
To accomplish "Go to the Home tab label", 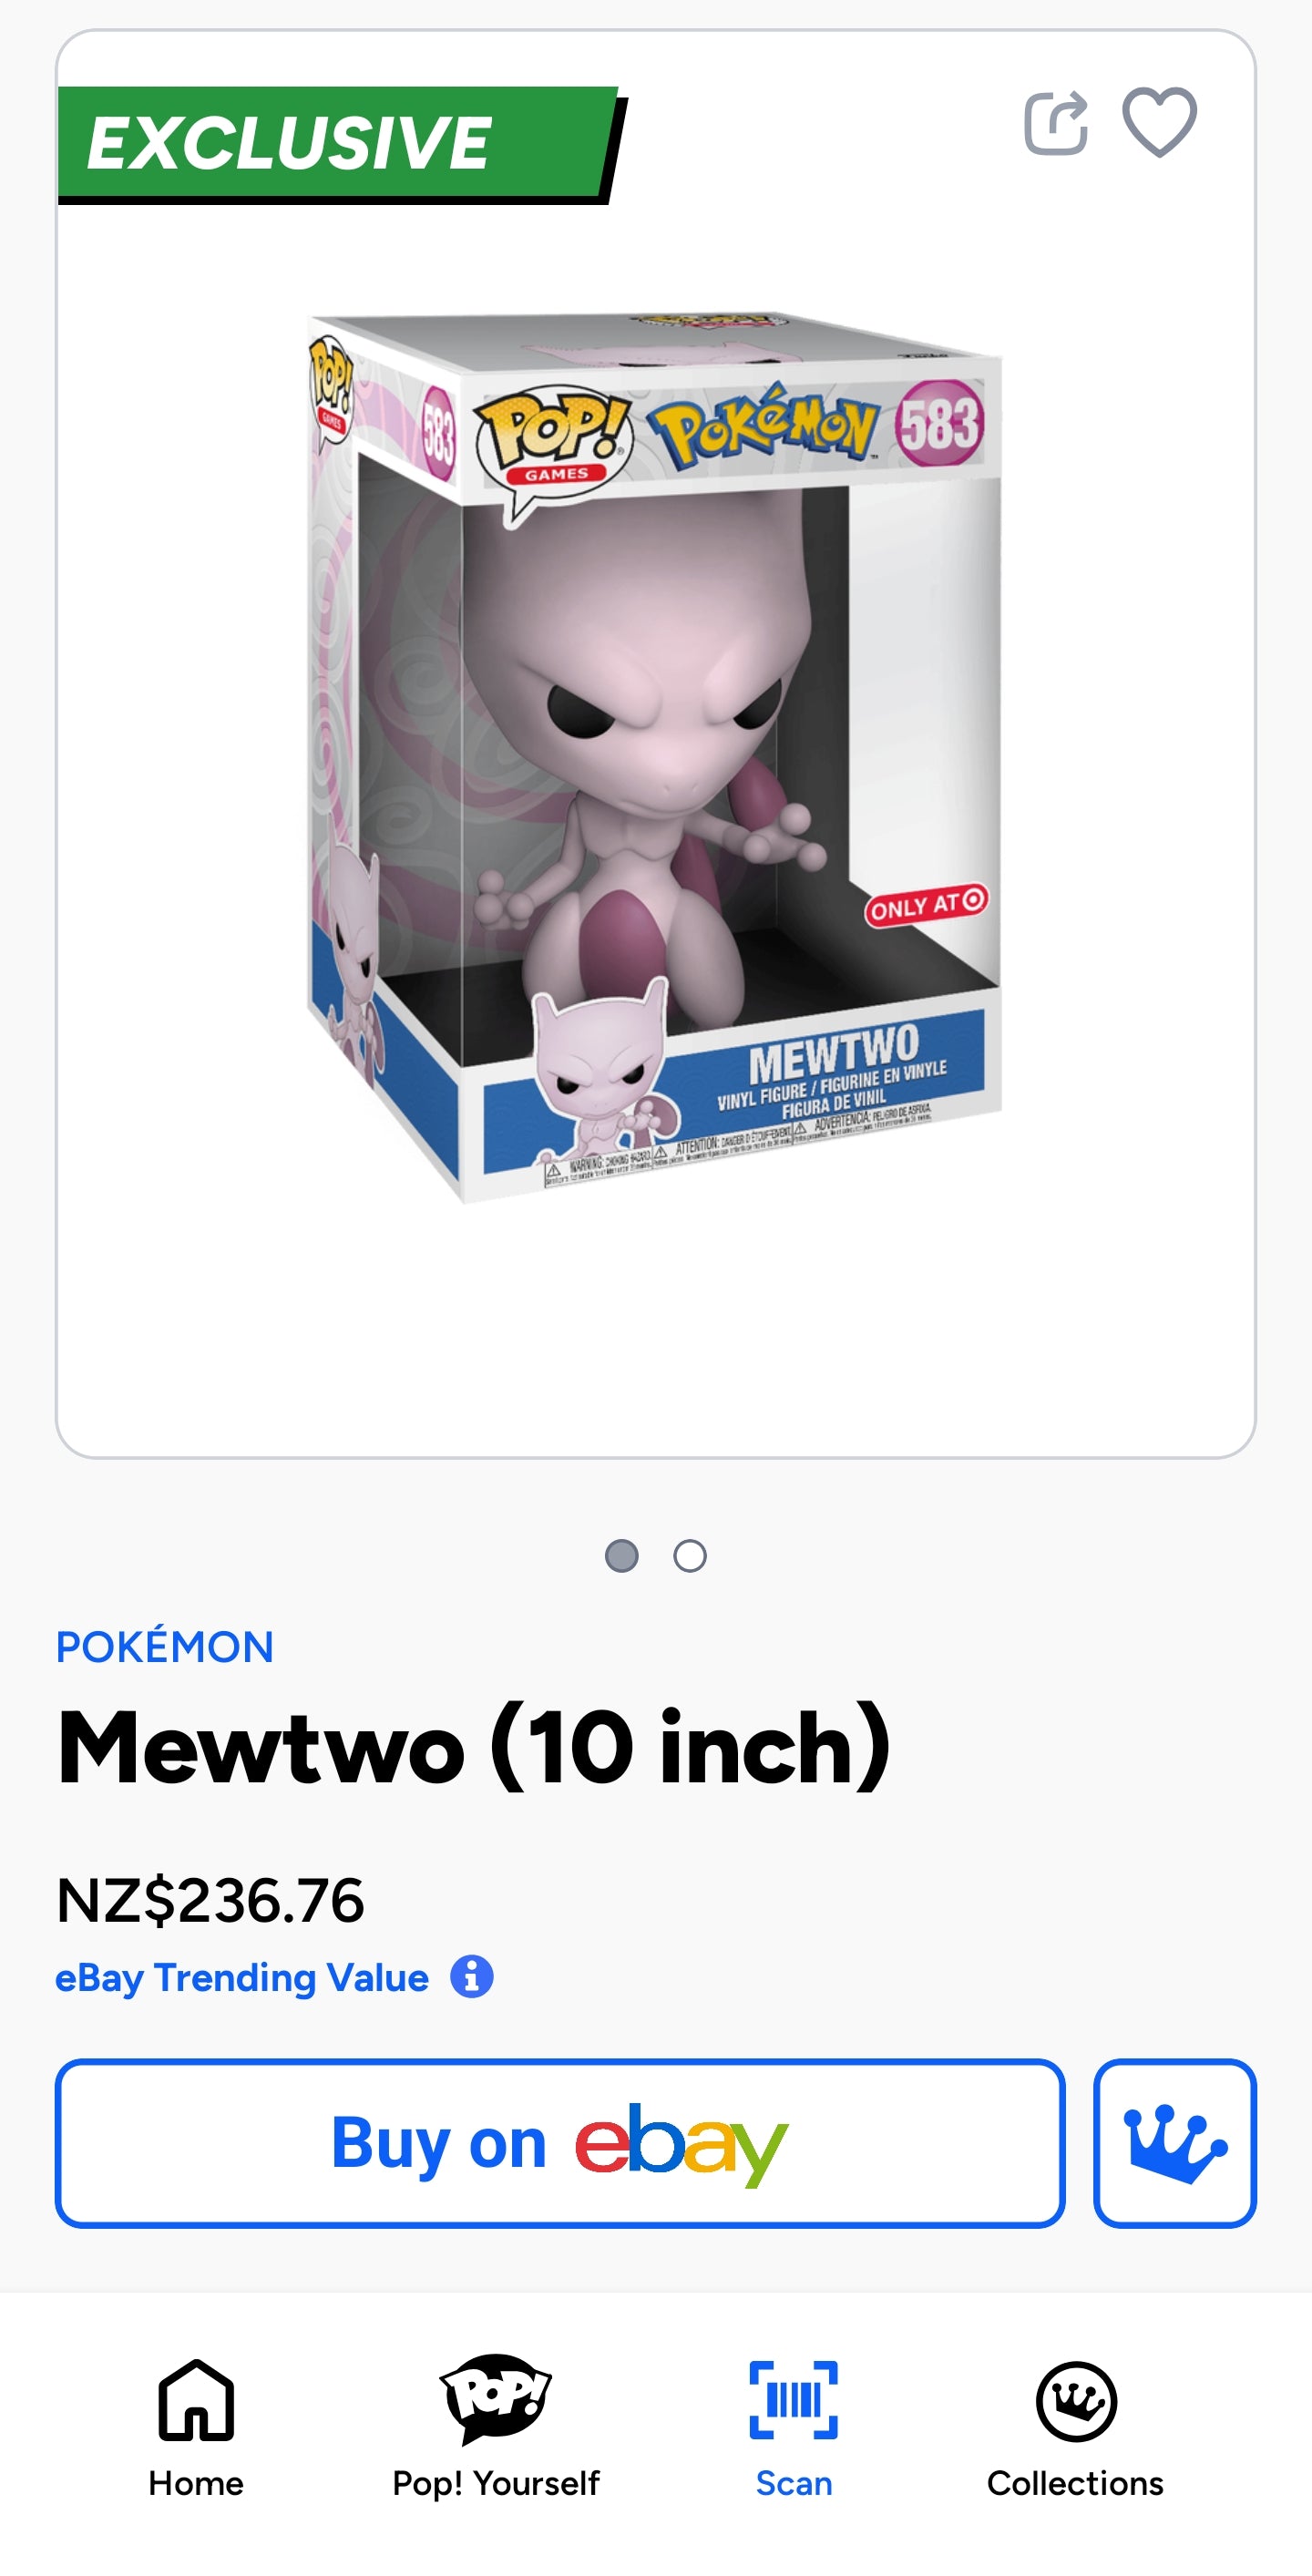I will point(196,2483).
